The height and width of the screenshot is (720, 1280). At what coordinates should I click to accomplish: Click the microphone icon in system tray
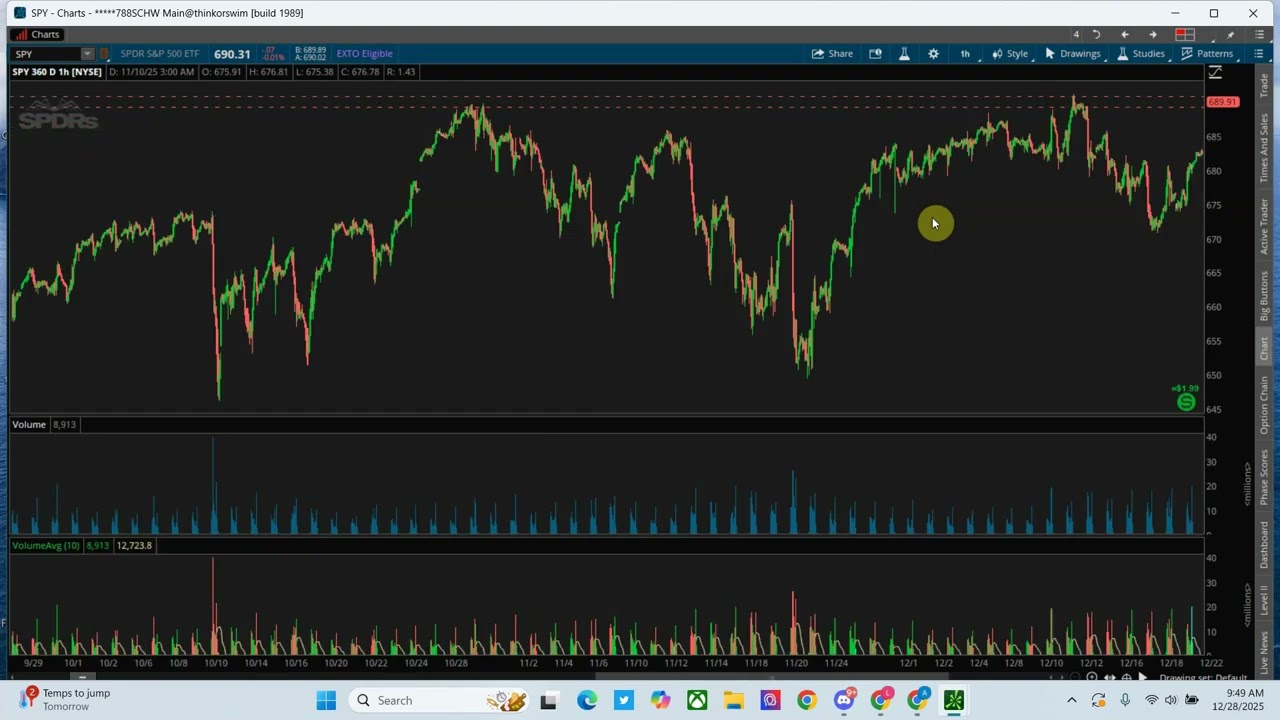(1125, 701)
